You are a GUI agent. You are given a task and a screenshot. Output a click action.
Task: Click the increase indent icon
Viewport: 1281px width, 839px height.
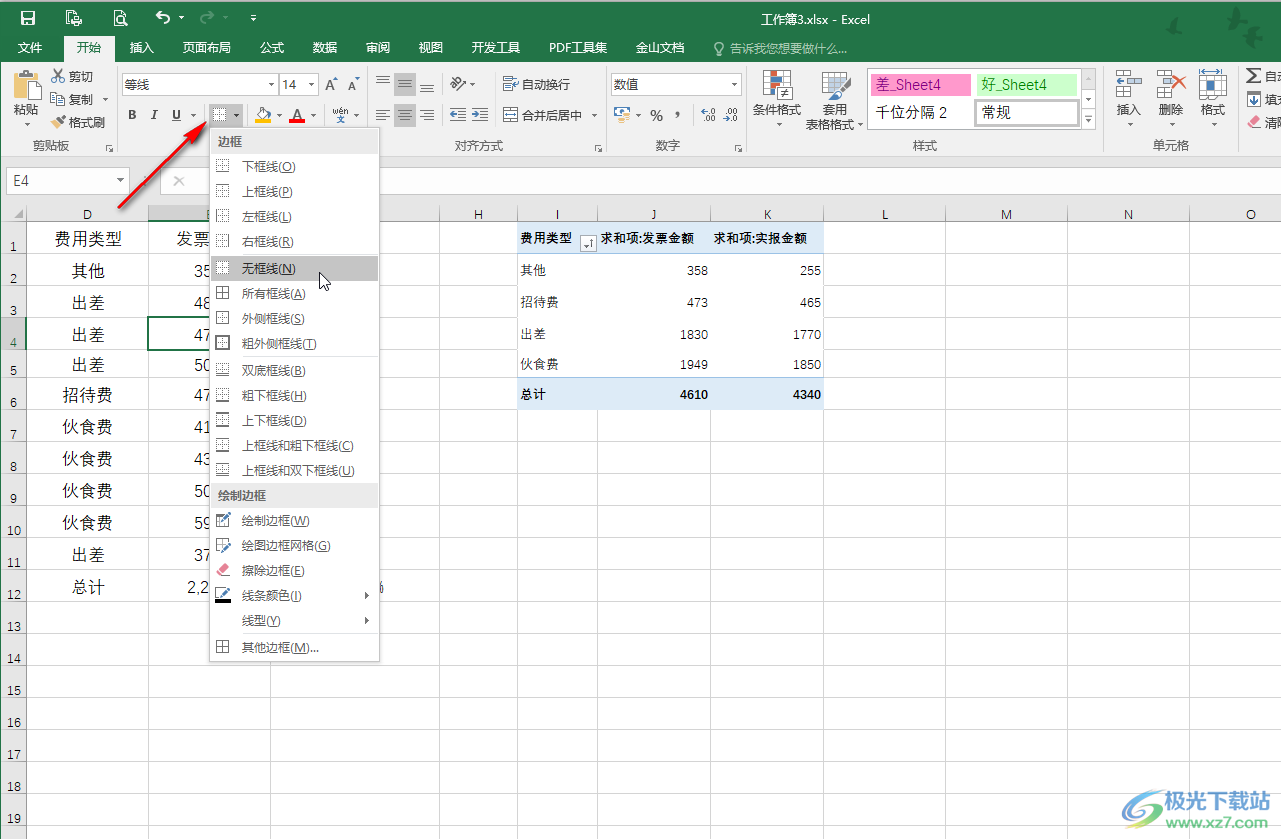(480, 115)
